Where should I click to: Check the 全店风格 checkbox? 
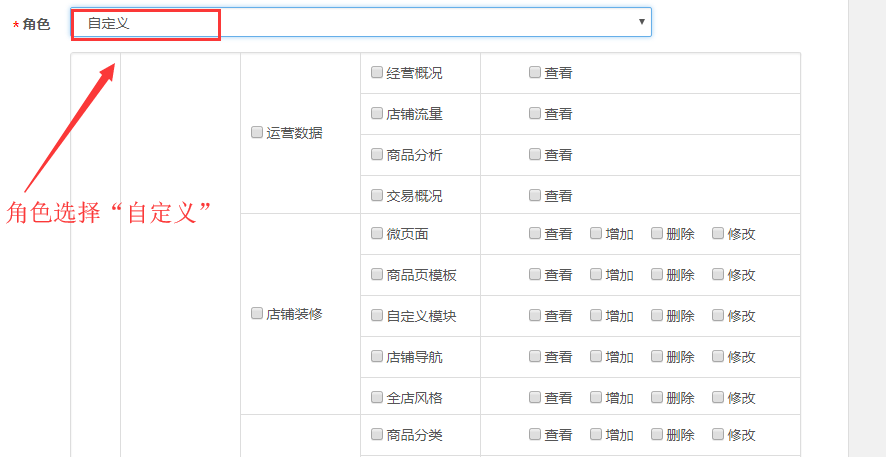pos(377,397)
